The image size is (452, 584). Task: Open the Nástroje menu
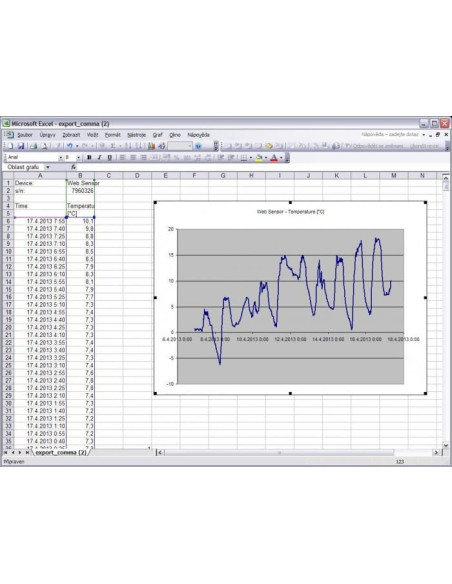click(136, 135)
